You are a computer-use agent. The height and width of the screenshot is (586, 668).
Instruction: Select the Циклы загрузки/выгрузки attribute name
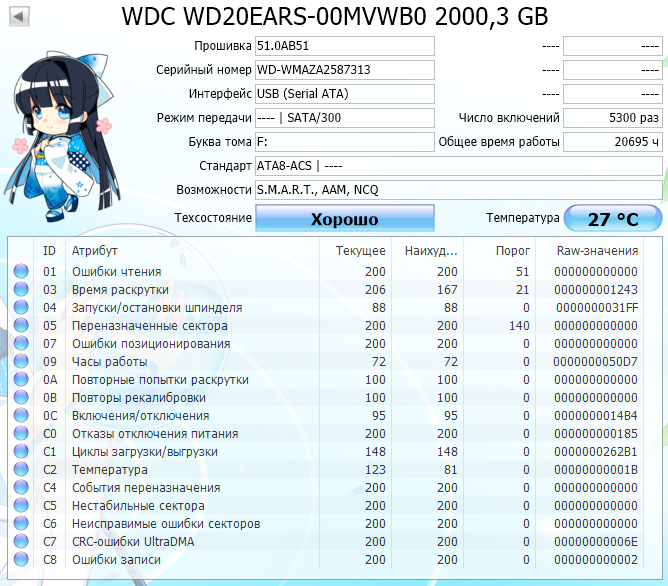click(x=144, y=451)
